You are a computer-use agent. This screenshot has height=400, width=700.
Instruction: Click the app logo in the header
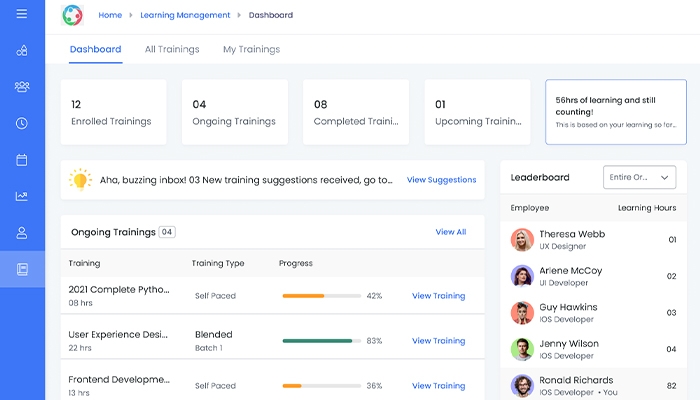[x=72, y=15]
